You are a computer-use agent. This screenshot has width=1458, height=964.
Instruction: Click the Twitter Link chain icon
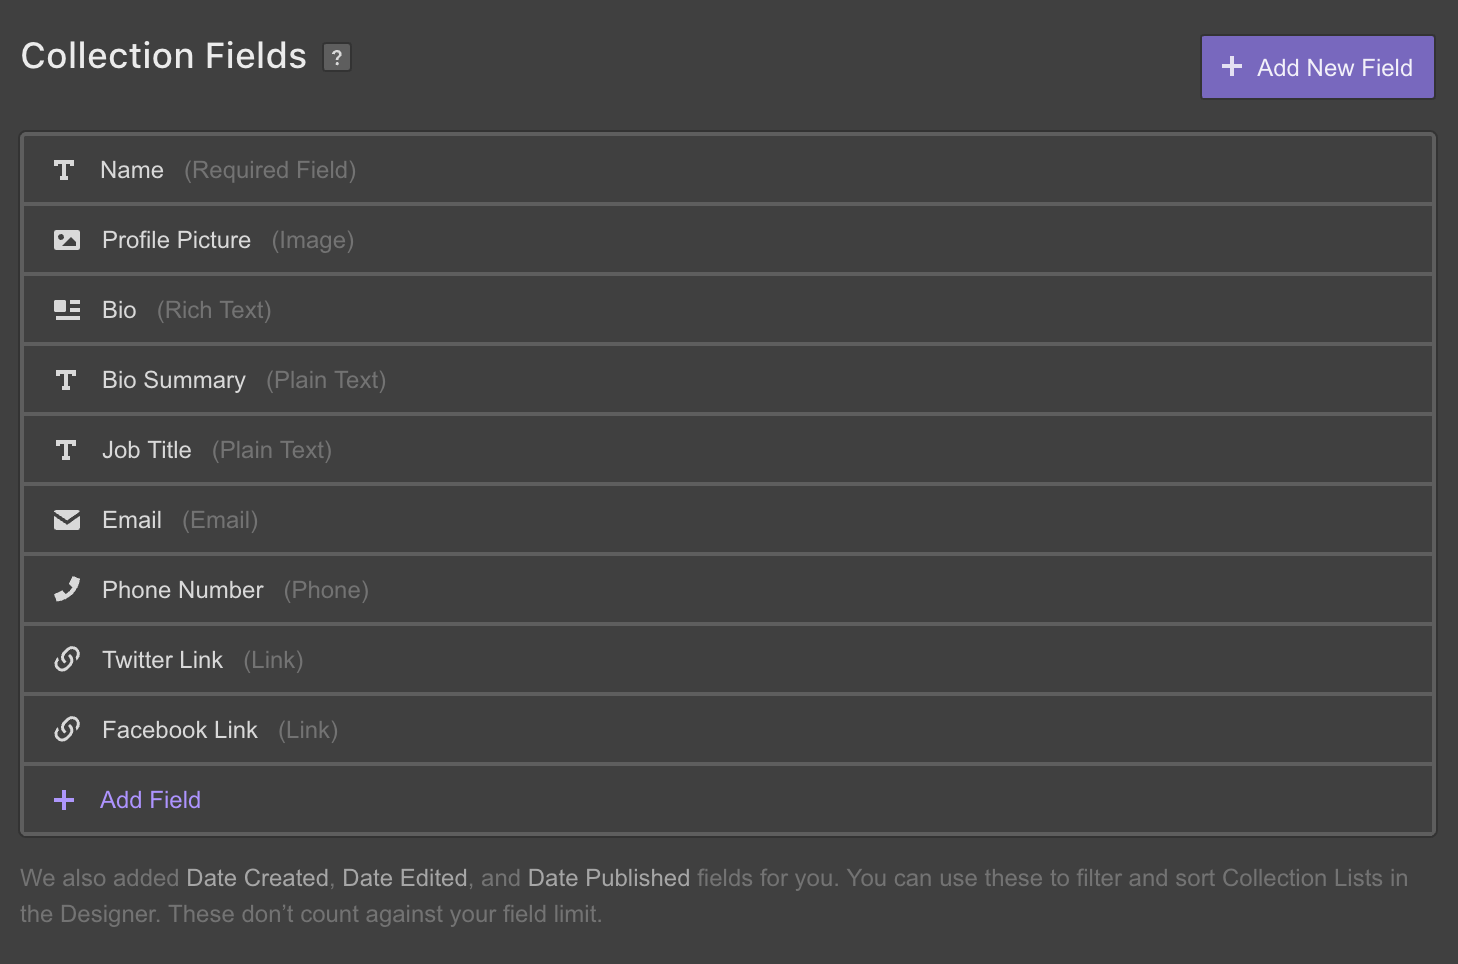pyautogui.click(x=67, y=660)
